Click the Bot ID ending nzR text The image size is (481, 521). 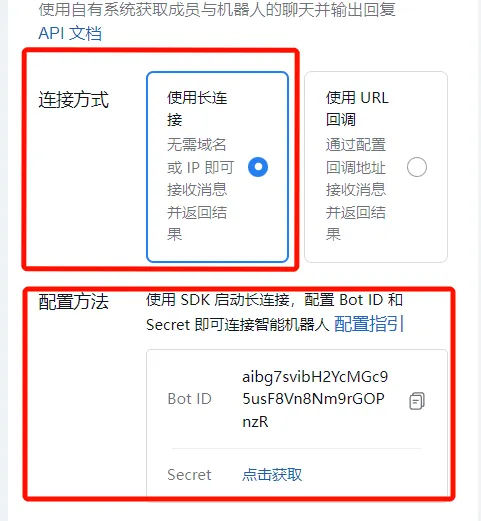[x=255, y=422]
